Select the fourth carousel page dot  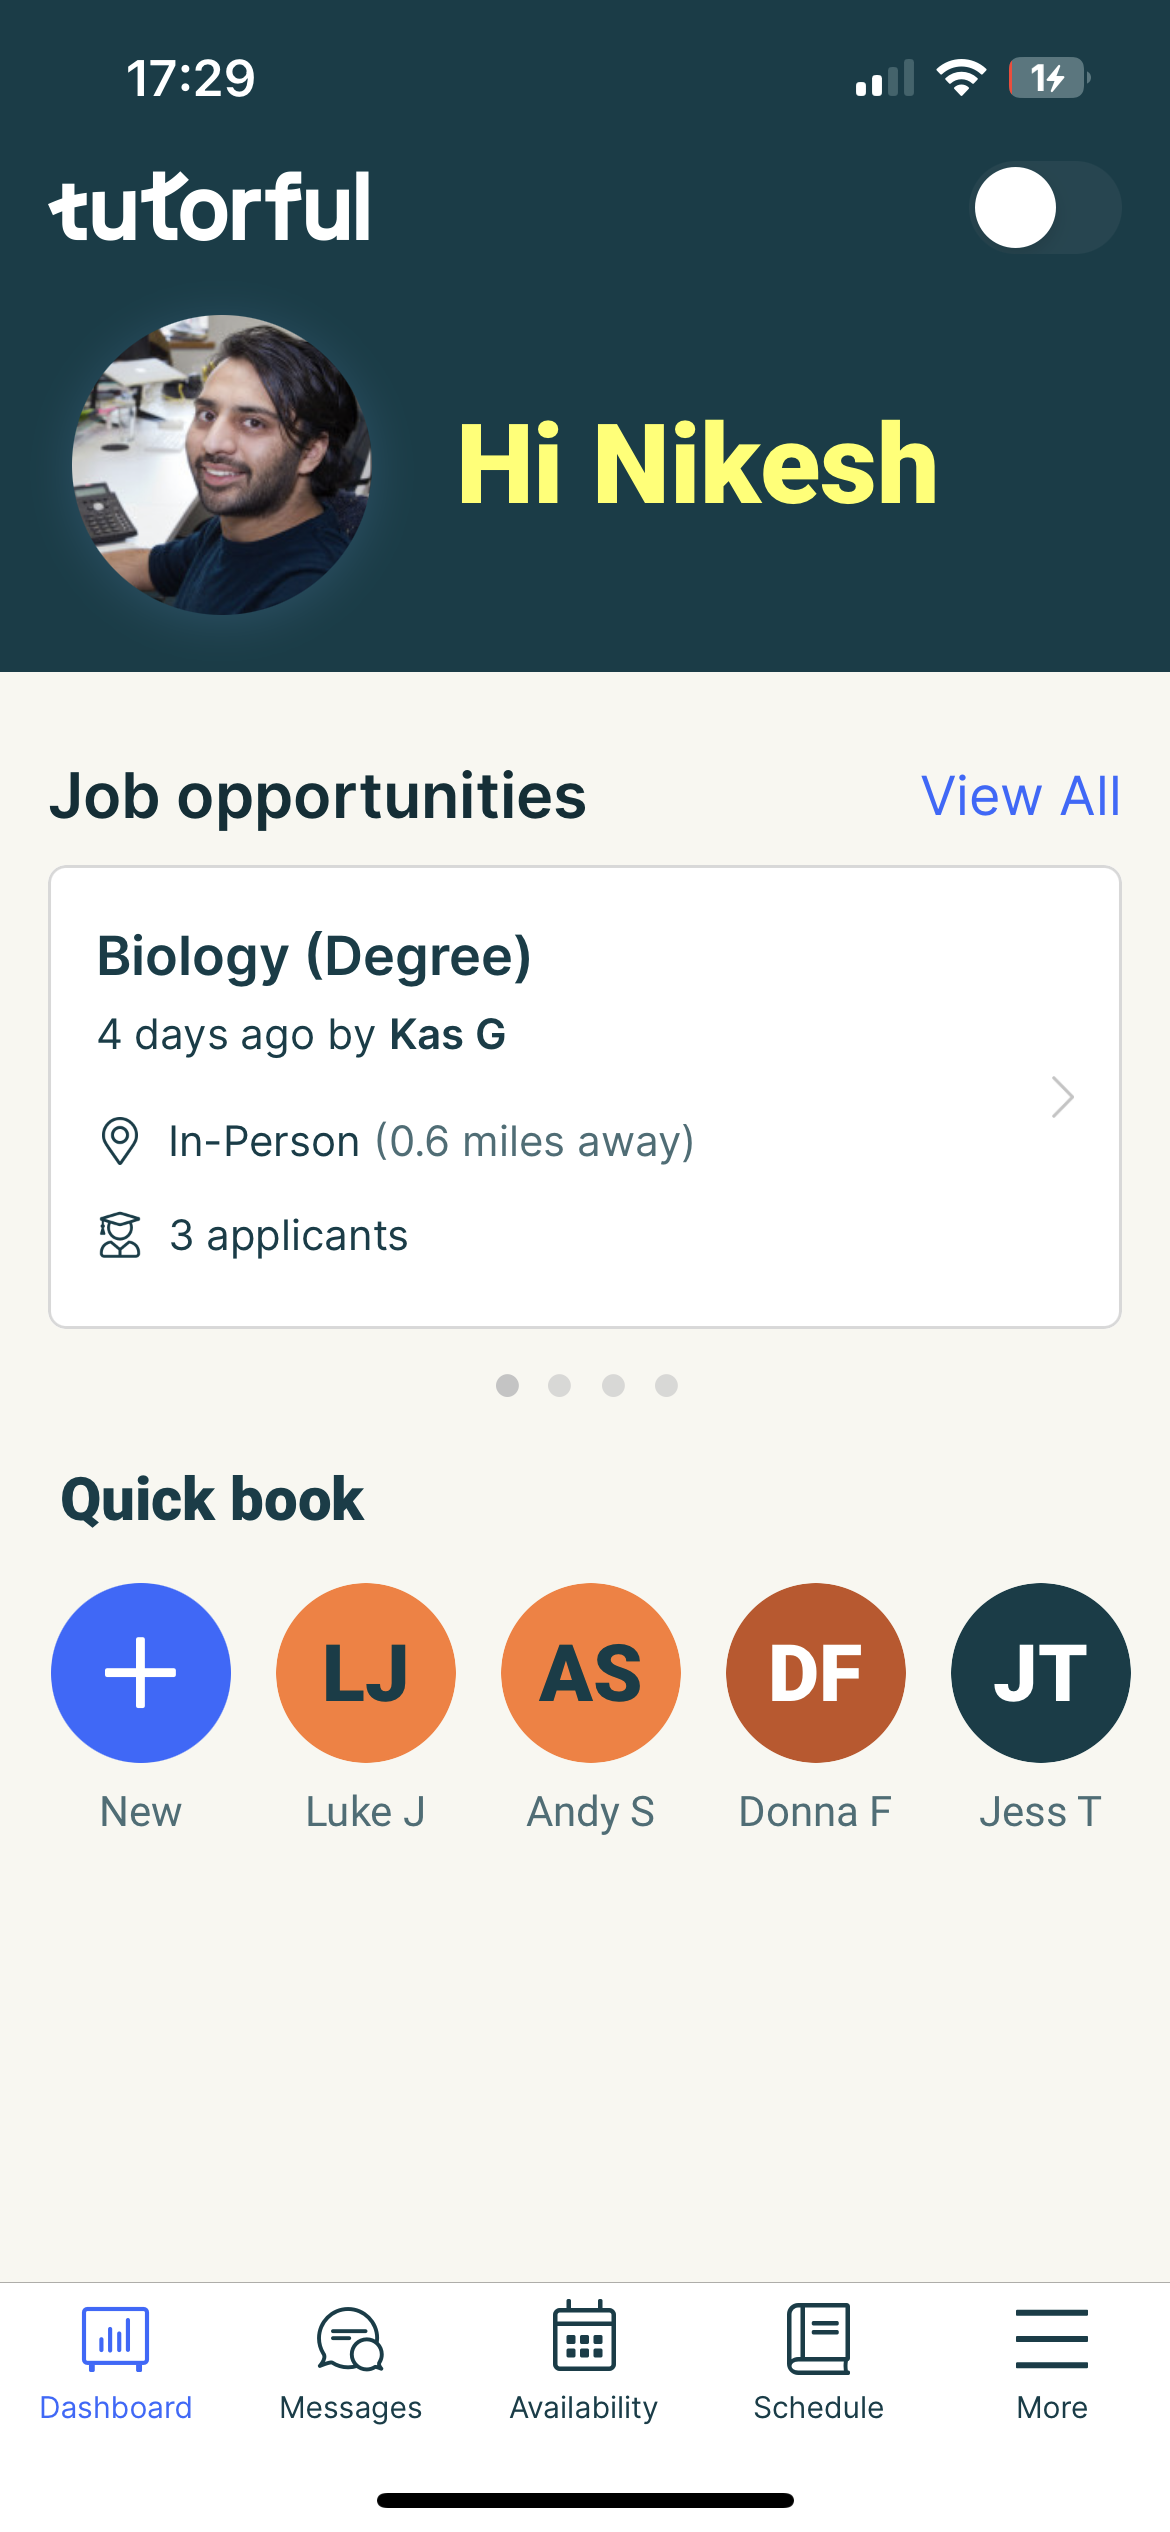click(666, 1385)
